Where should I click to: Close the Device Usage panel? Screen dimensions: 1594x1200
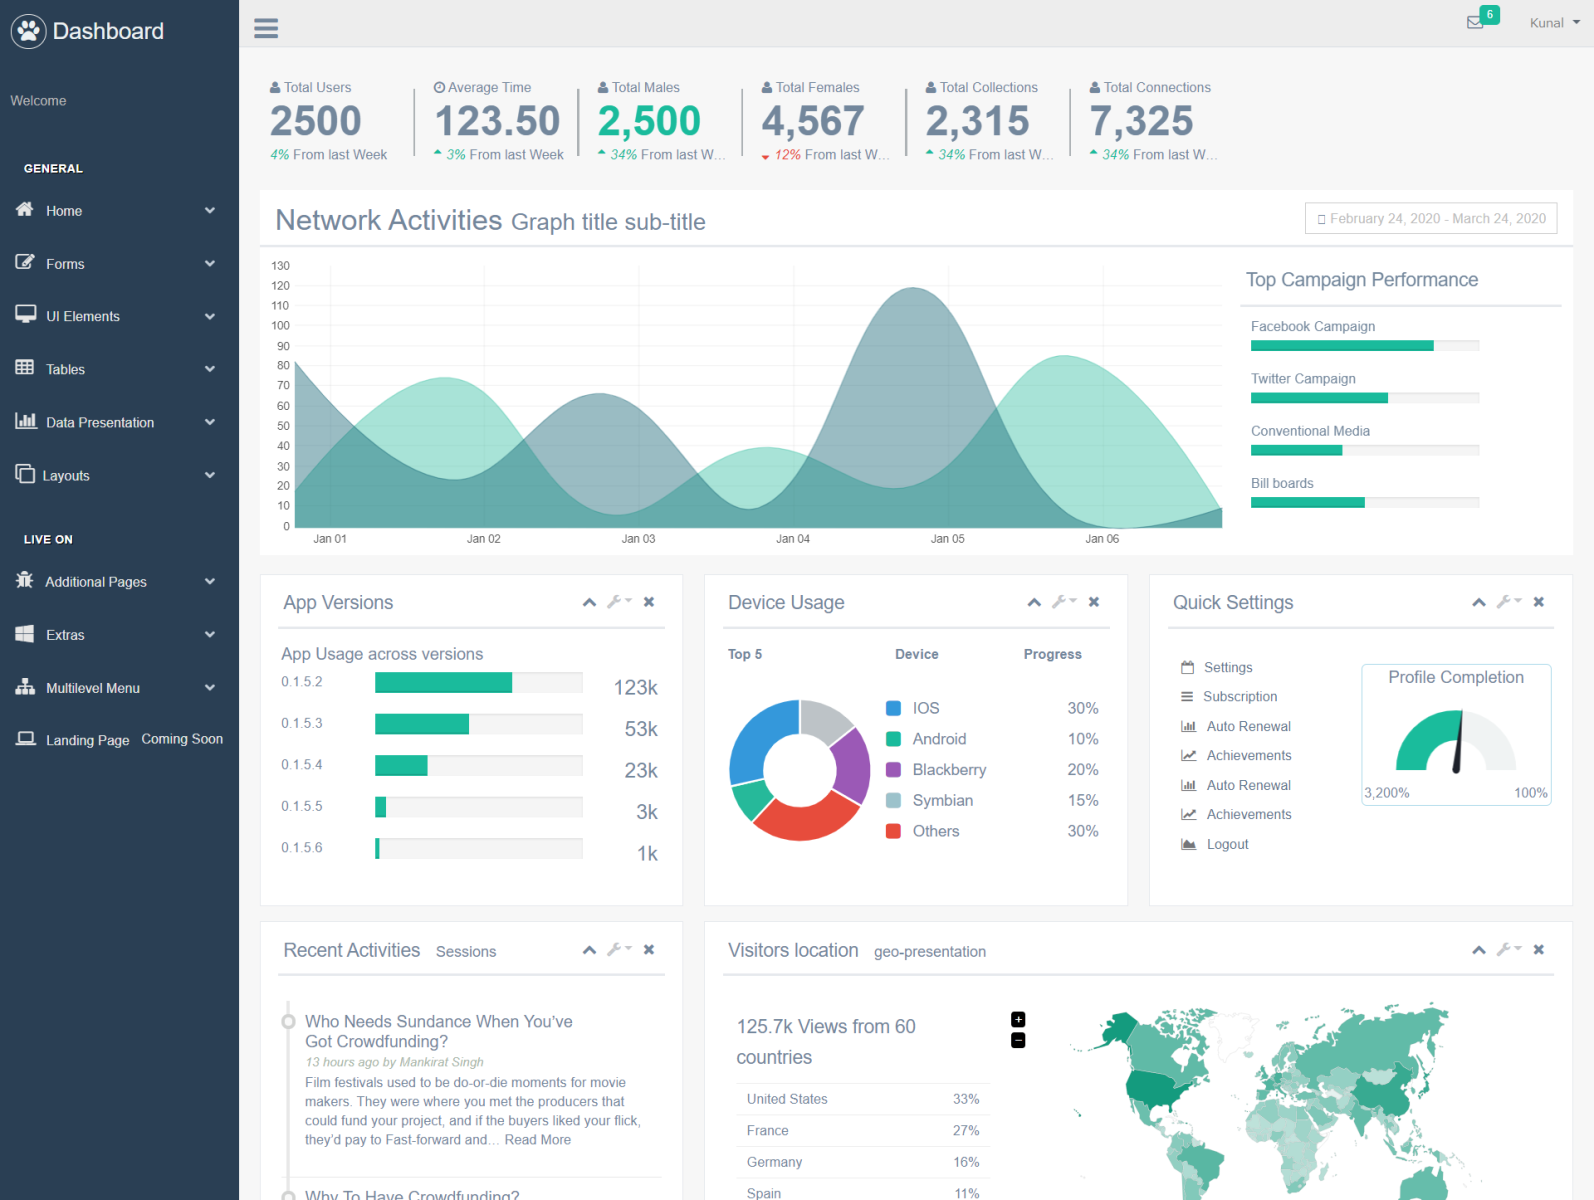[x=1094, y=602]
